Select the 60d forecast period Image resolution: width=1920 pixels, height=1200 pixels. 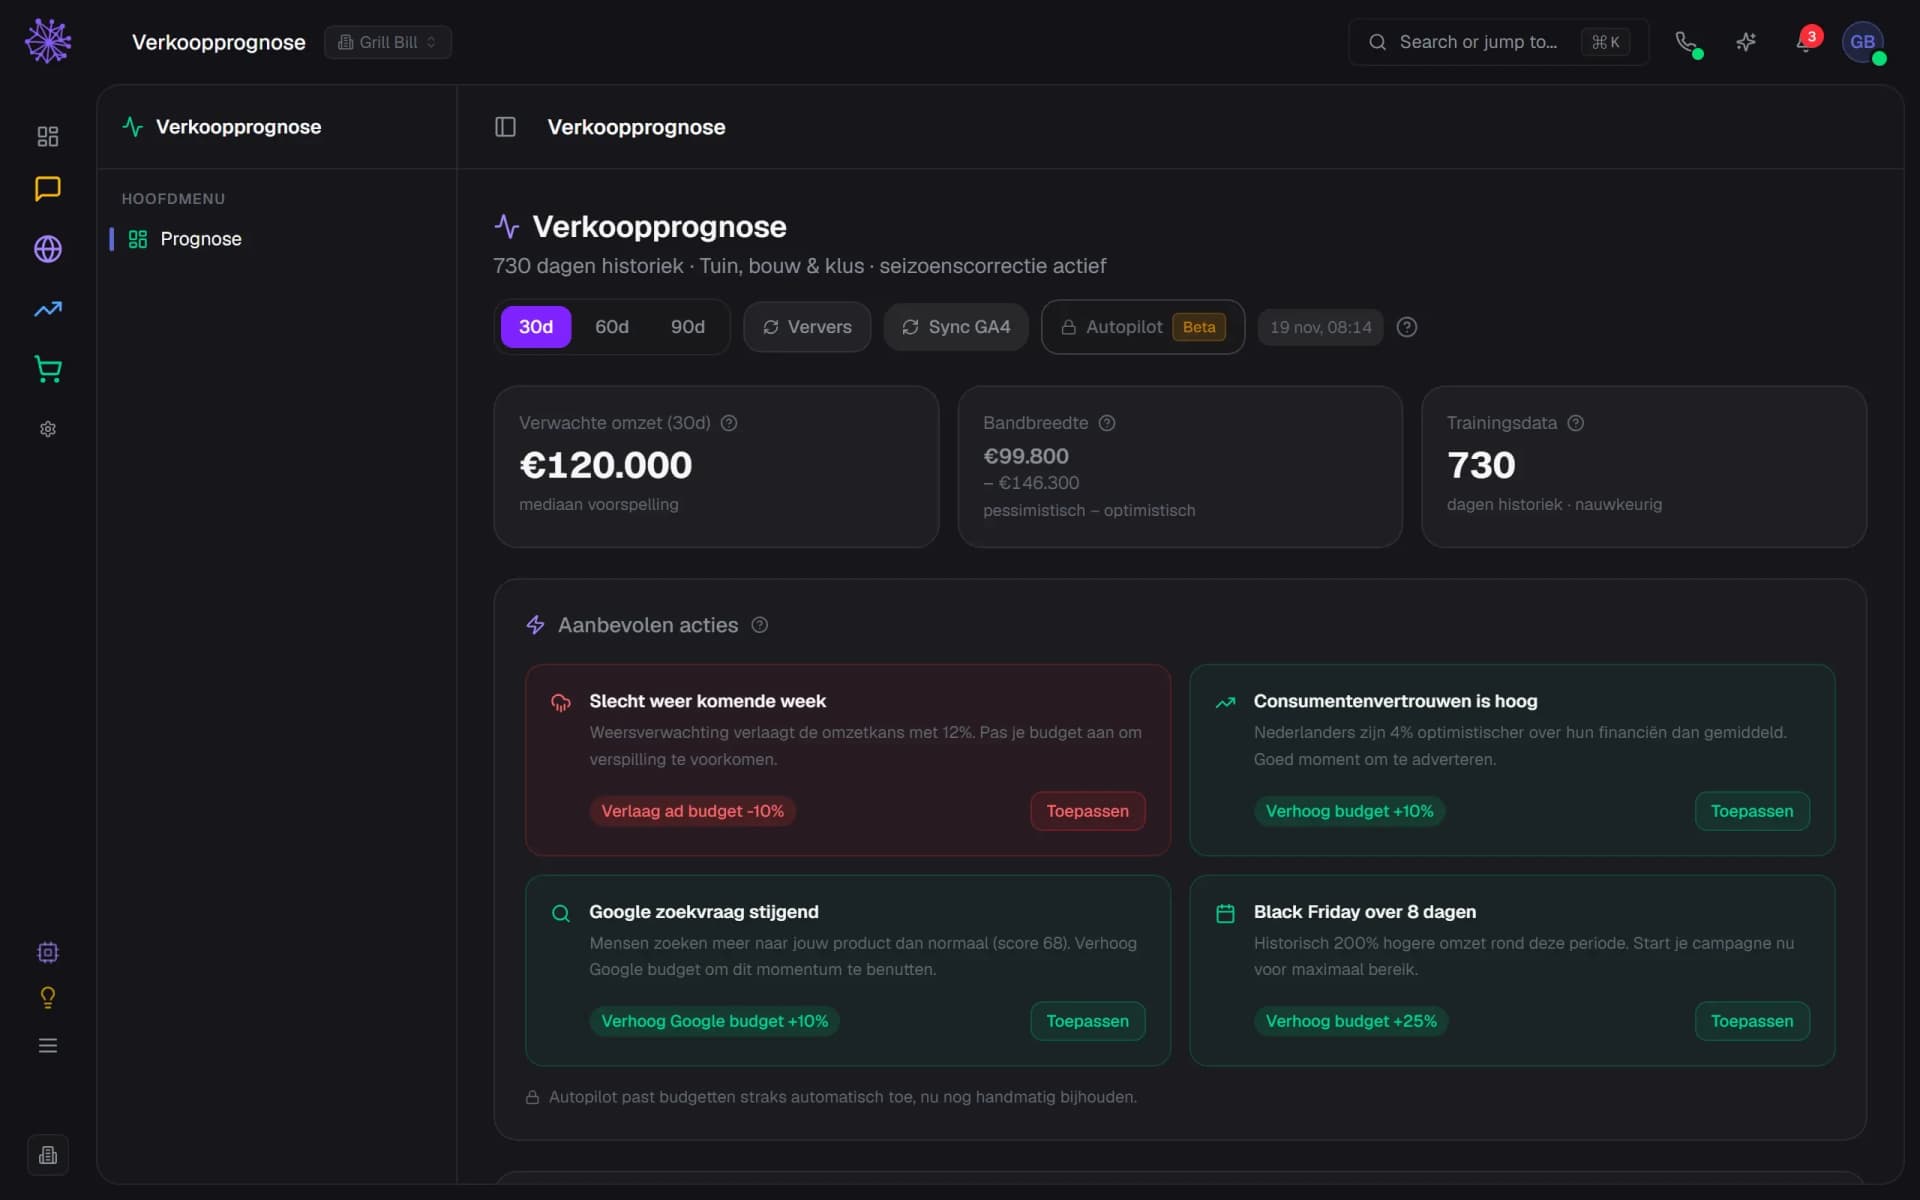(612, 327)
